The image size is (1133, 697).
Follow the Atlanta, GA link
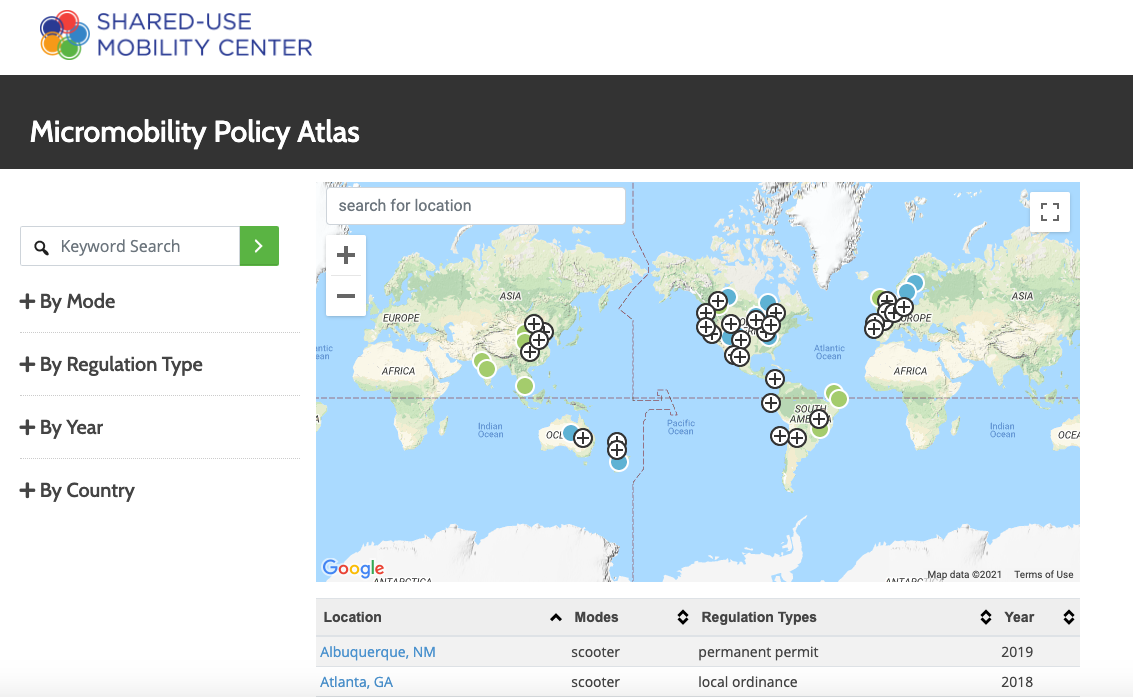pos(356,681)
